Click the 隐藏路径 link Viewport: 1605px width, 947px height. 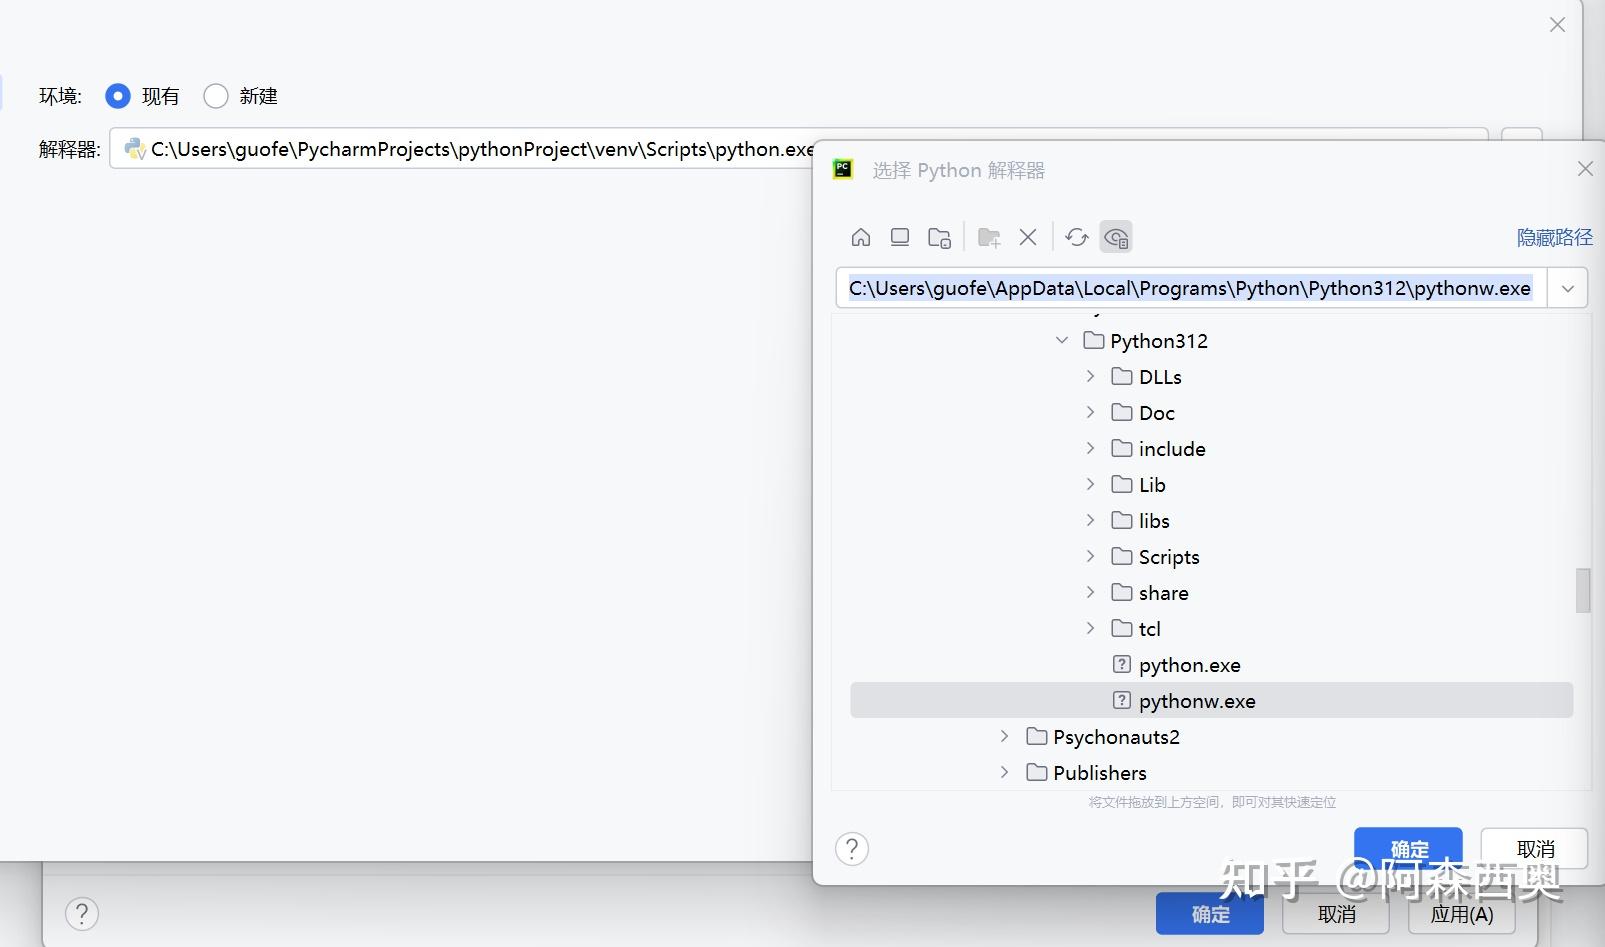click(x=1555, y=238)
